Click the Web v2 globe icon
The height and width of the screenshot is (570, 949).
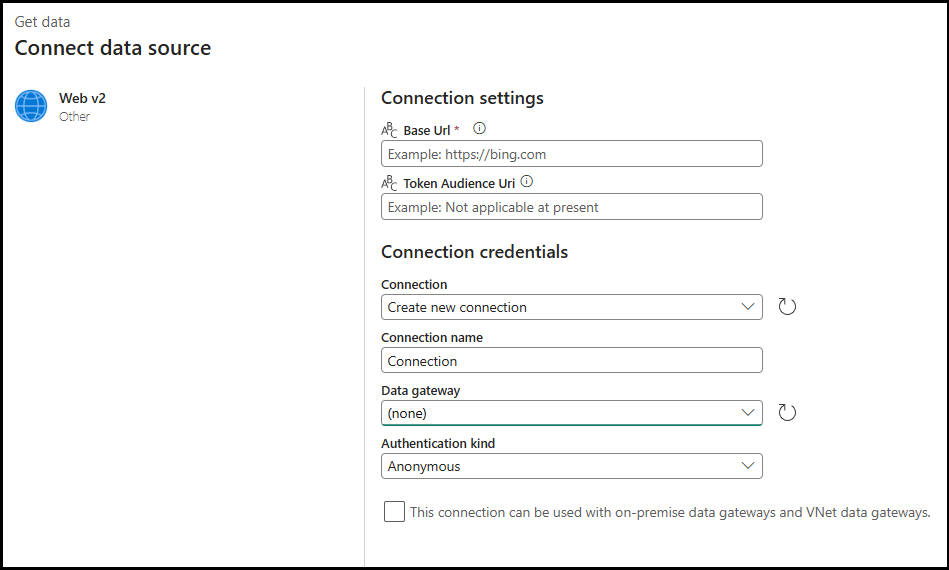click(x=31, y=106)
